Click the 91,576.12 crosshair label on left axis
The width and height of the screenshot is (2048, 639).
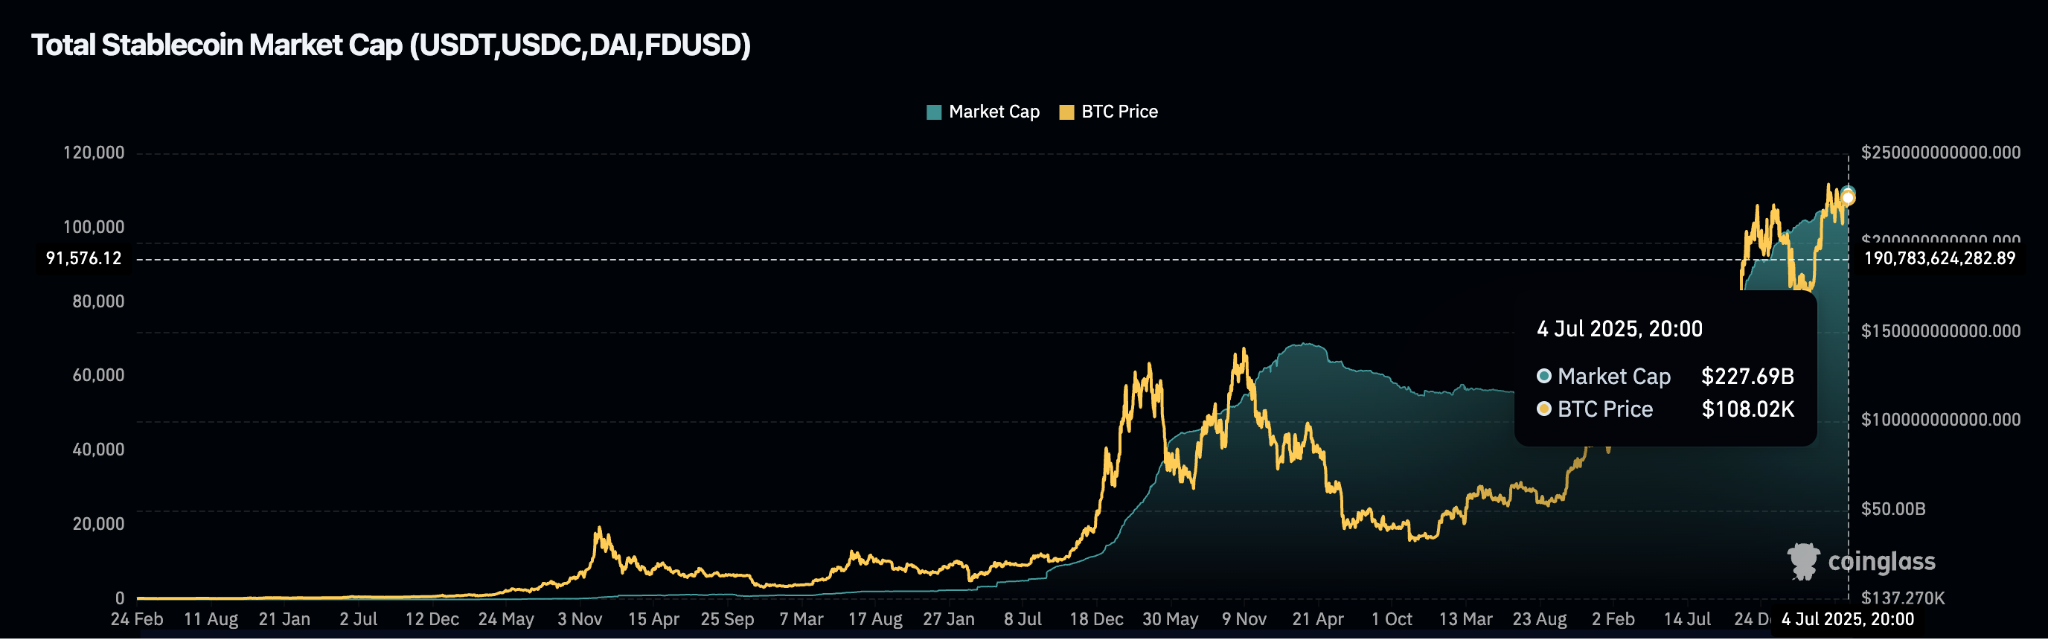tap(84, 258)
